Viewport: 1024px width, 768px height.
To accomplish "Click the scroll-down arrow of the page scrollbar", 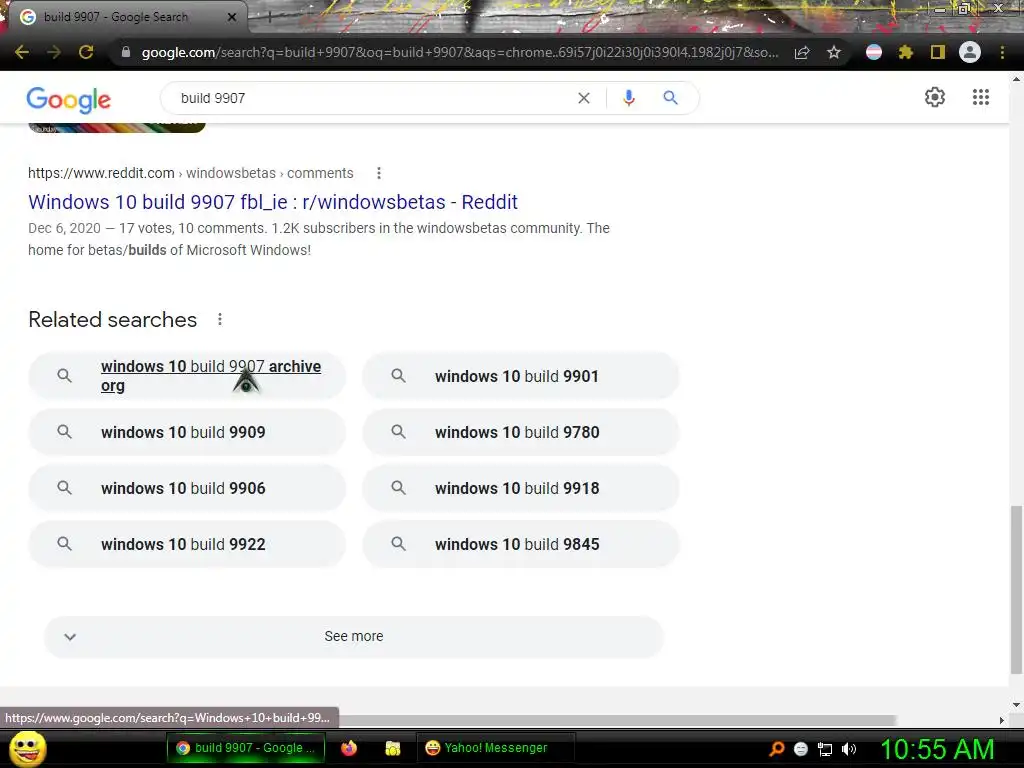I will pos(1016,705).
